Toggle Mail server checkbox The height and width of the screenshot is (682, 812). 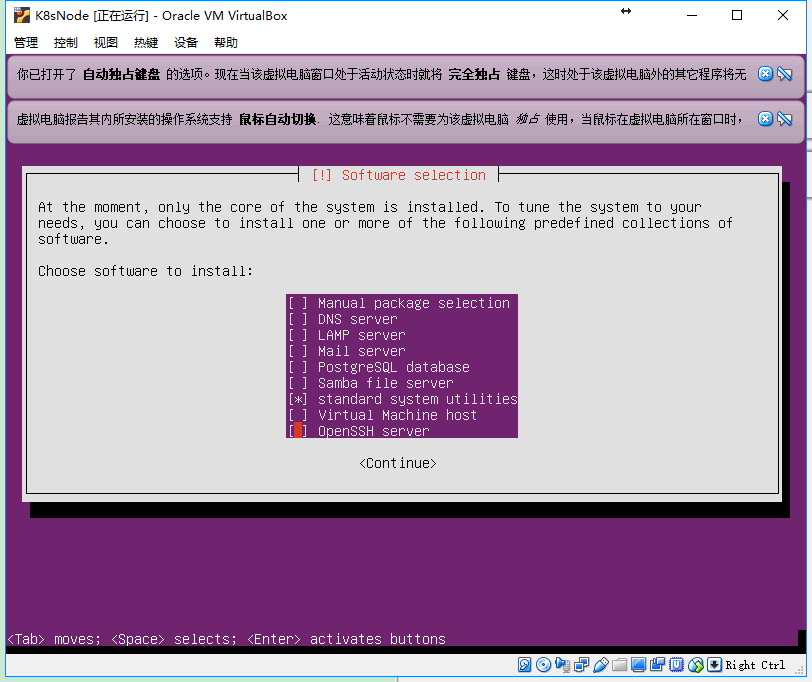point(298,351)
